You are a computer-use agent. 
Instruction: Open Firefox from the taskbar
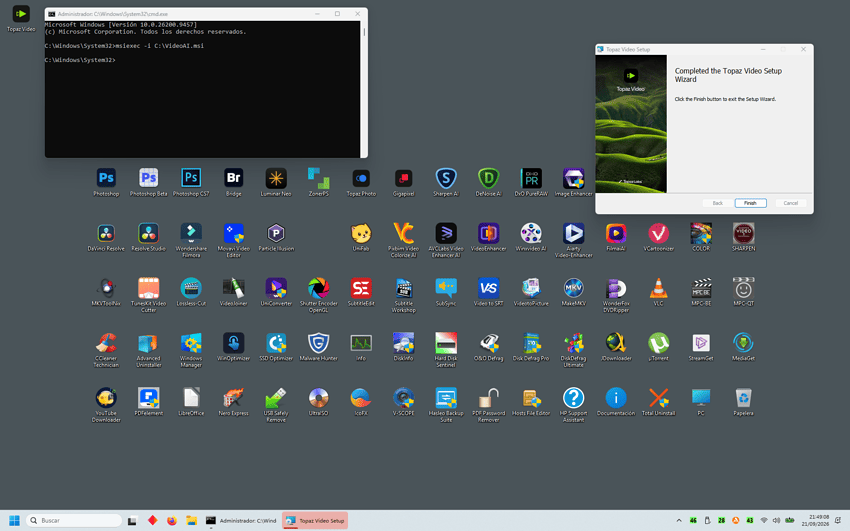172,520
